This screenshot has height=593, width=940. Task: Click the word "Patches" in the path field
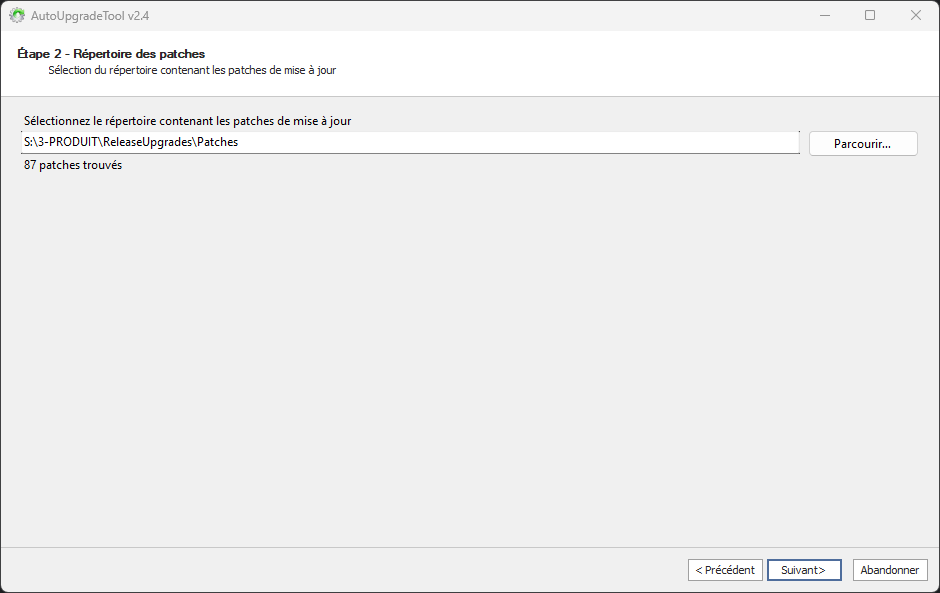pyautogui.click(x=217, y=143)
